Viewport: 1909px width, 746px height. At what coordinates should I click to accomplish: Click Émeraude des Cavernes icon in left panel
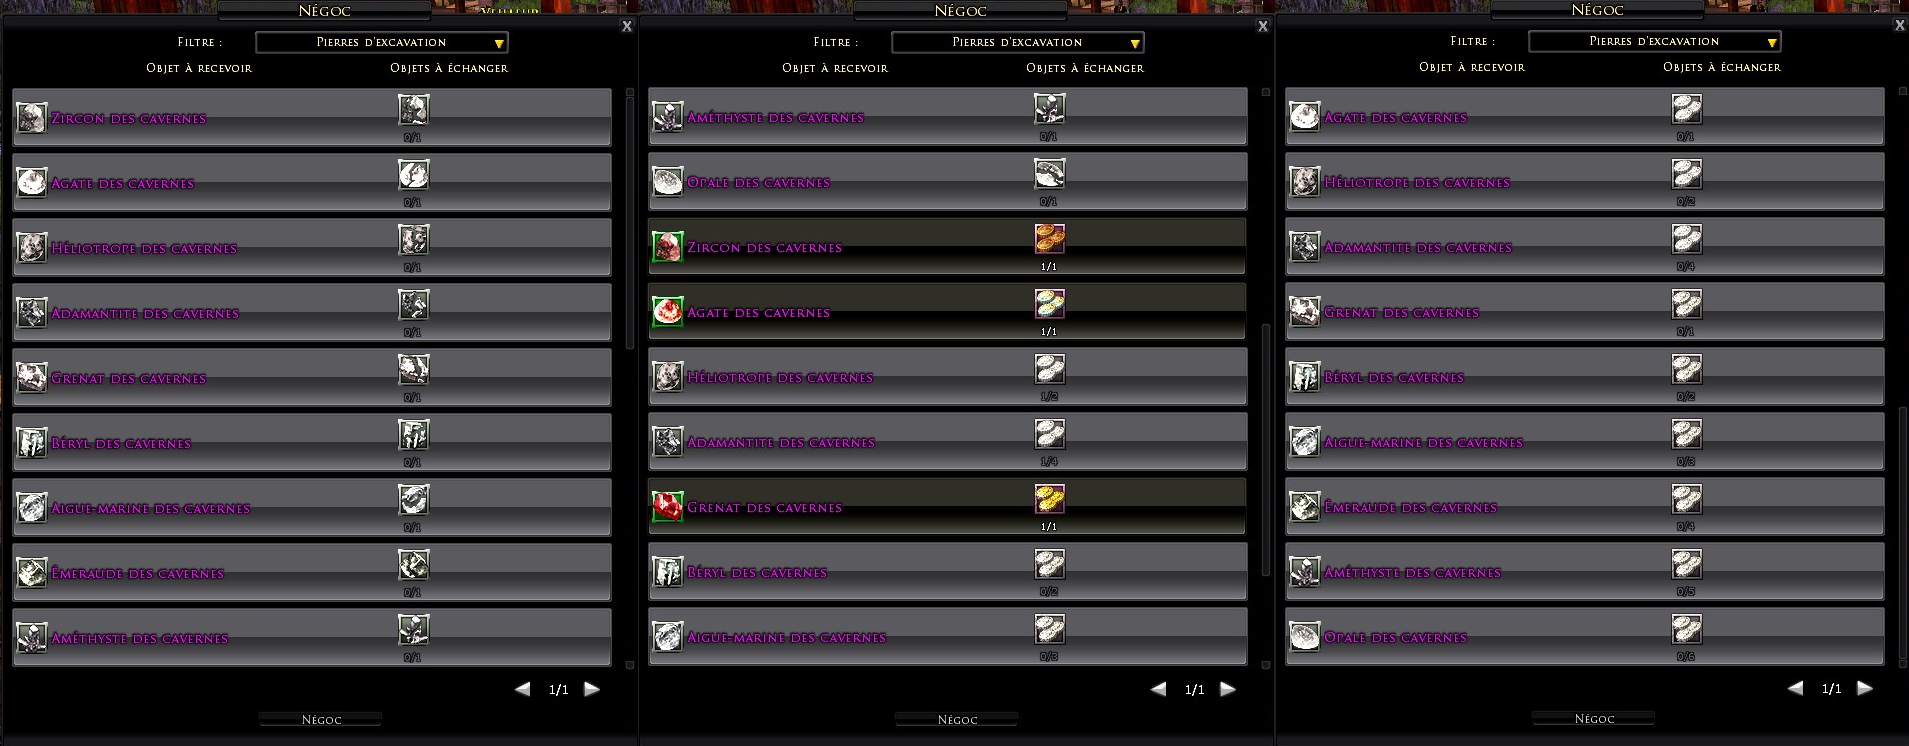(31, 572)
